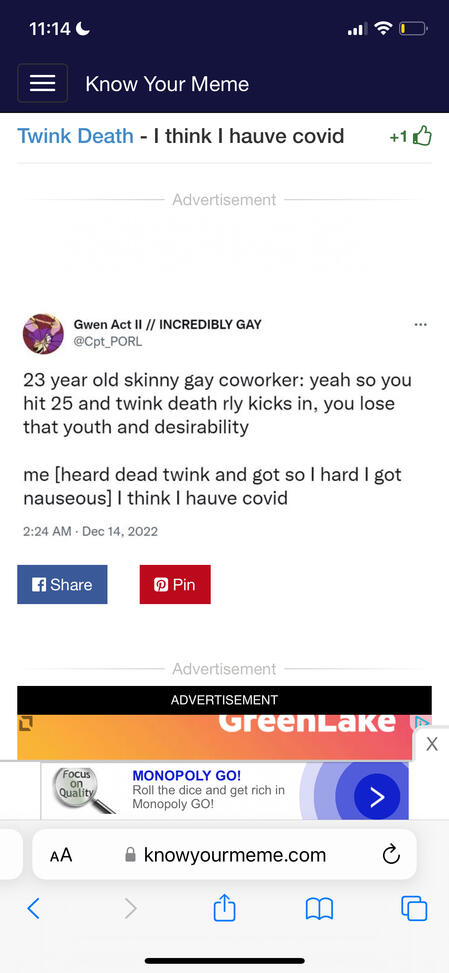Tap the thumbs-up like icon
Screen dimensions: 449x973
[x=422, y=135]
